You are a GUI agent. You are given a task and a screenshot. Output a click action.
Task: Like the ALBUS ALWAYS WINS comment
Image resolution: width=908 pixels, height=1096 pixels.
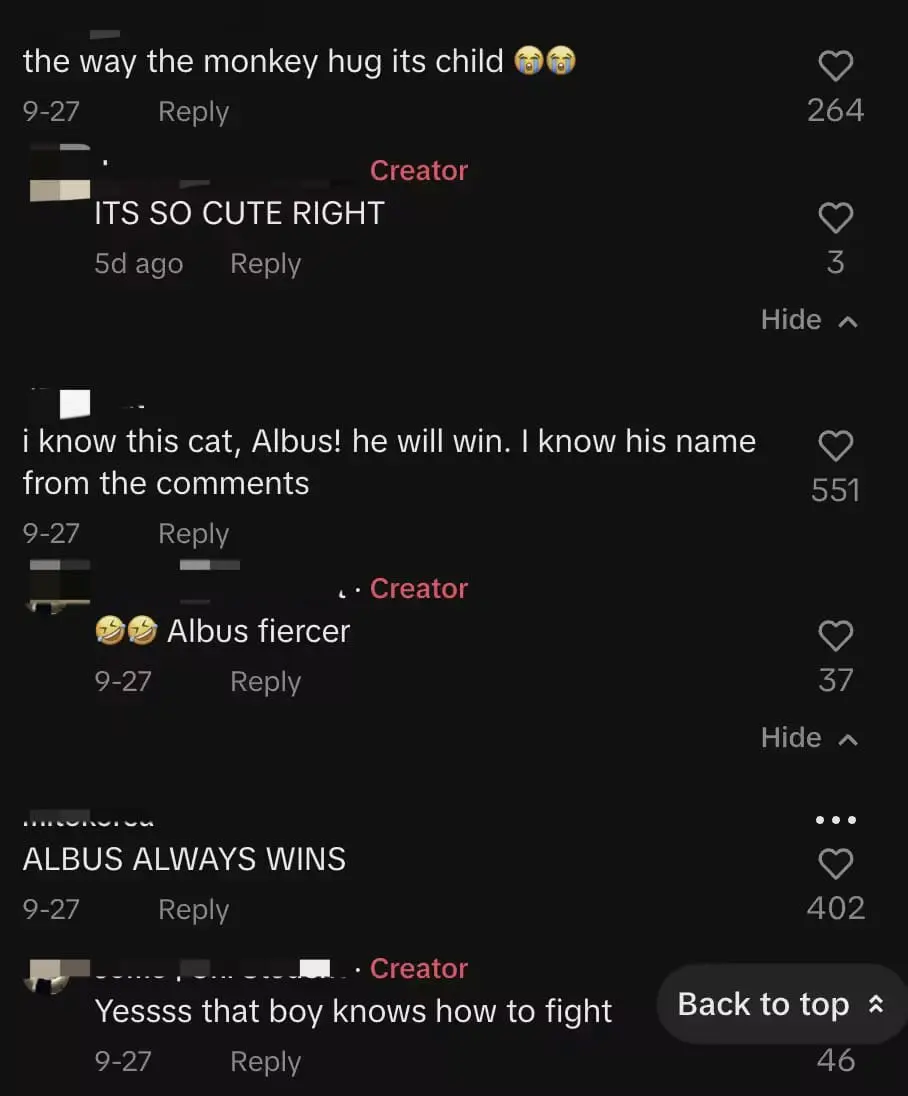[x=835, y=864]
